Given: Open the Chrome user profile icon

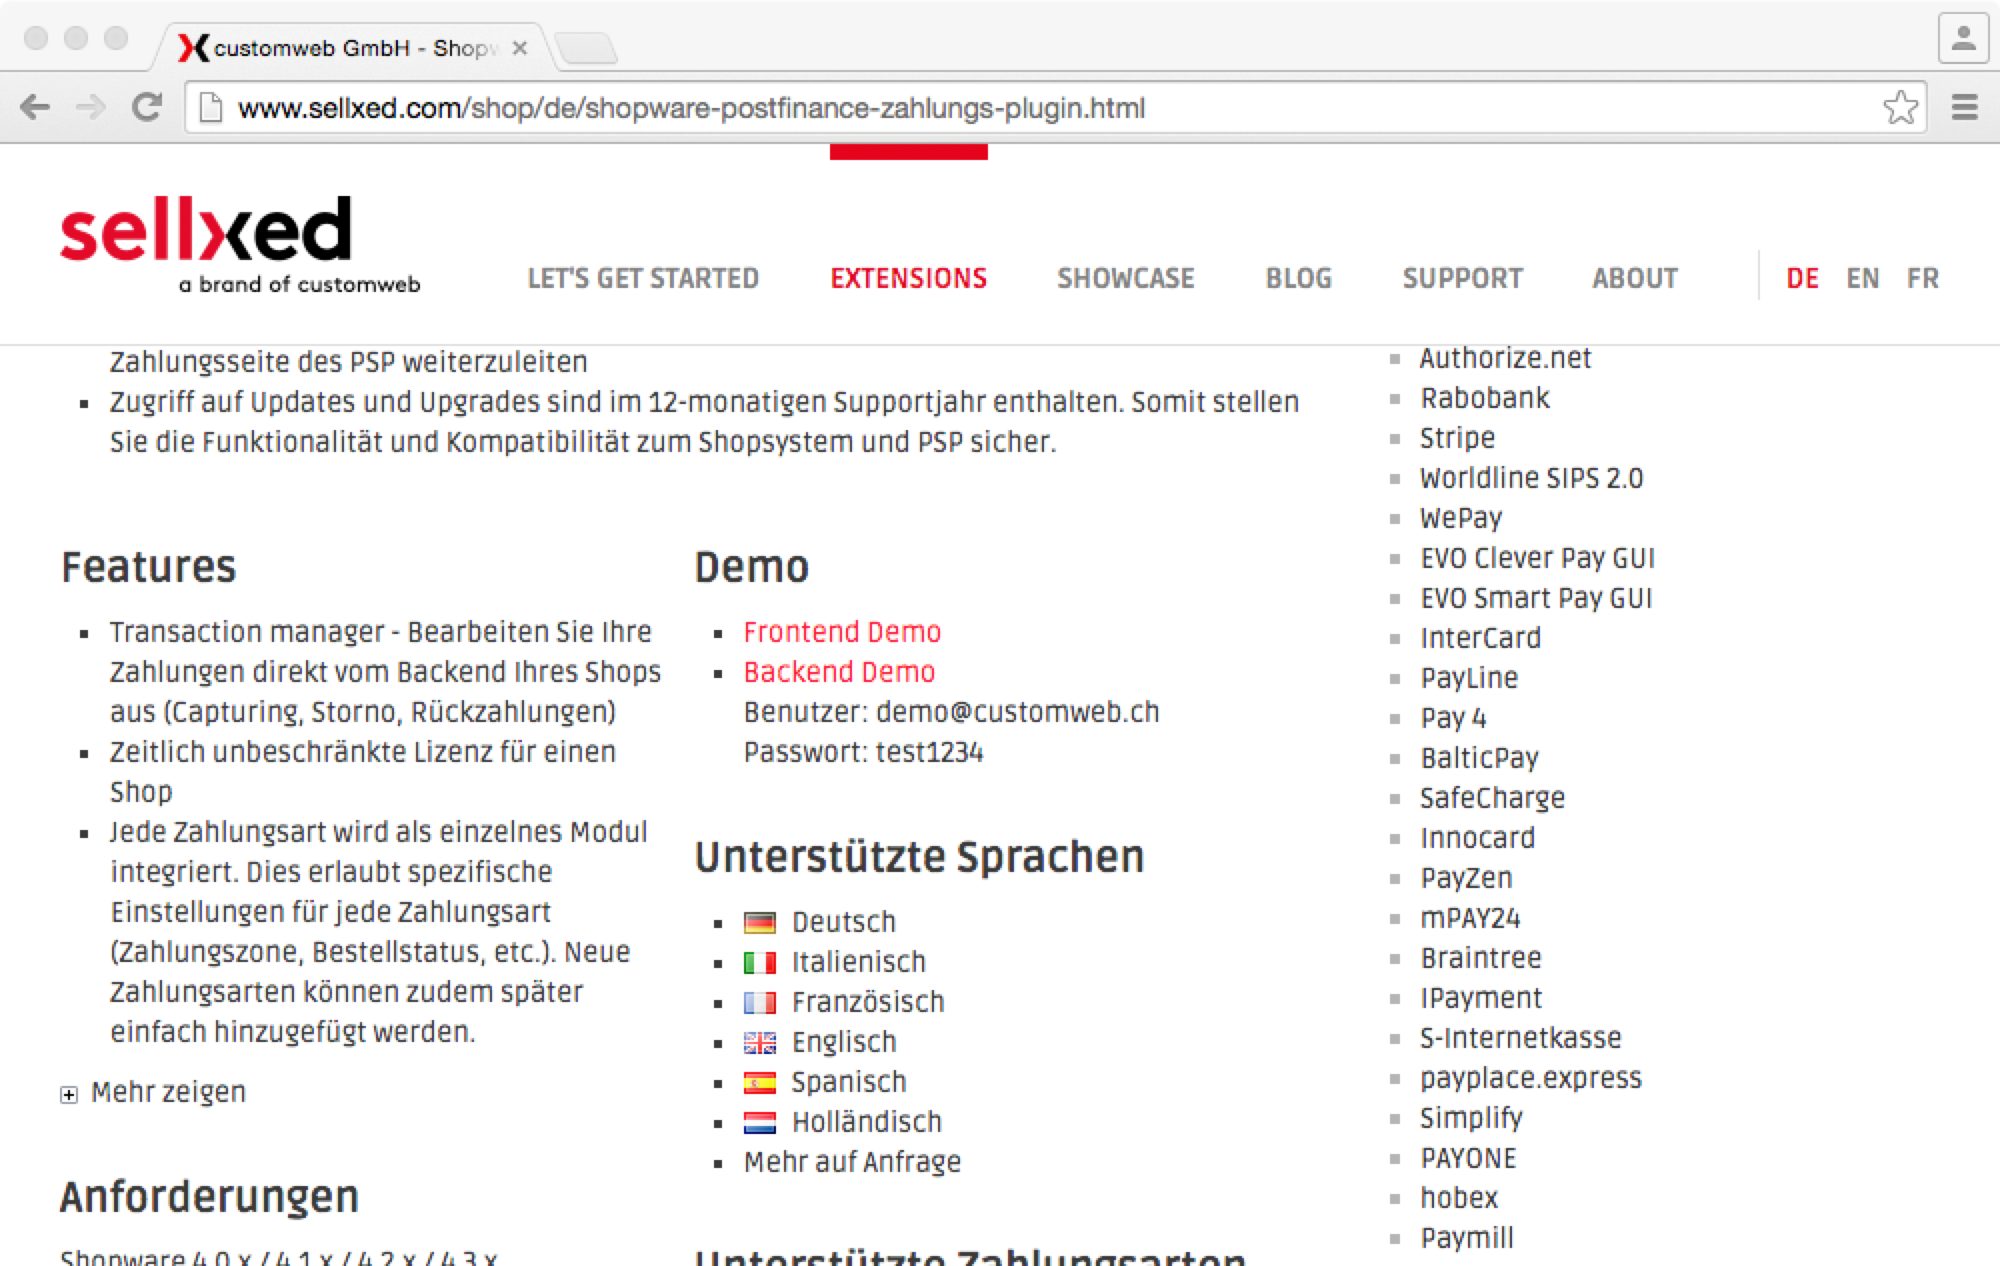Looking at the screenshot, I should pos(1964,39).
